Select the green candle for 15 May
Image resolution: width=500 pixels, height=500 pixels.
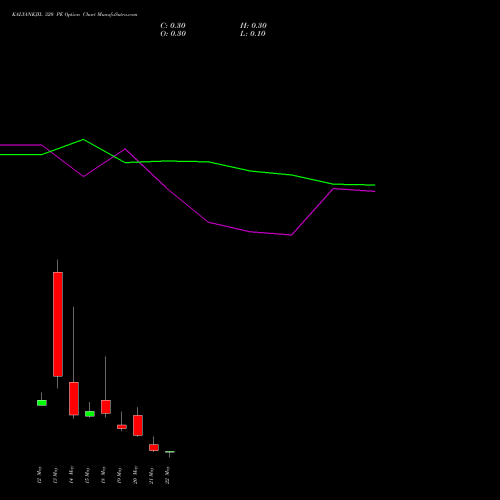point(90,414)
